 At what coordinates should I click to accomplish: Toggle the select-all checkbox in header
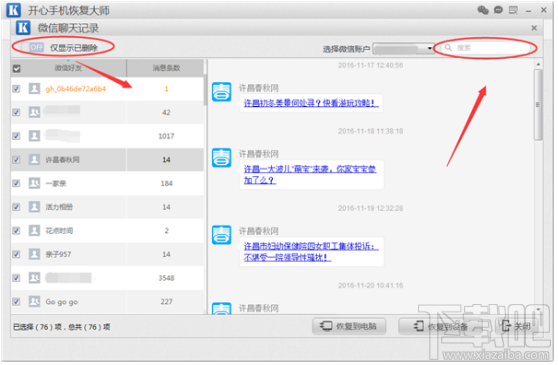click(16, 68)
